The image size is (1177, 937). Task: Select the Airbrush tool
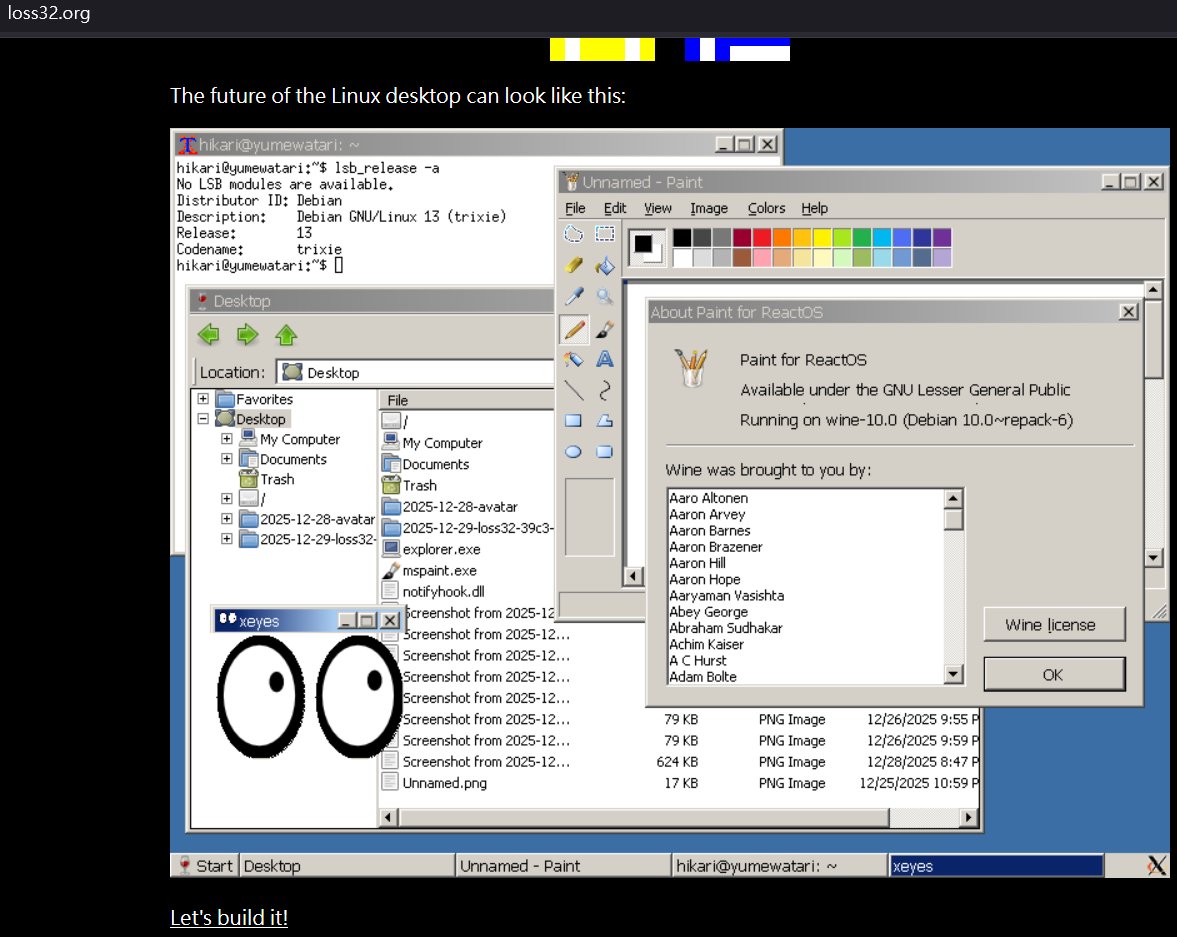[x=574, y=359]
